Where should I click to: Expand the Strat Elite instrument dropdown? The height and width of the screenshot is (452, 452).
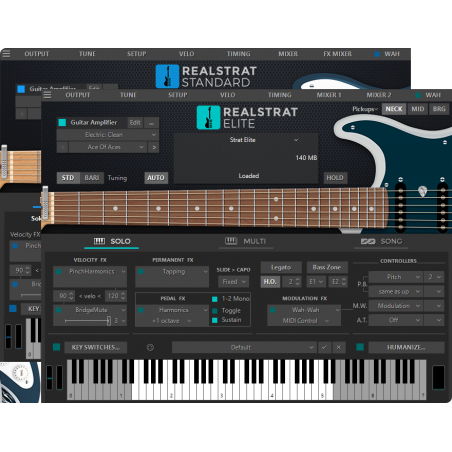[x=296, y=140]
